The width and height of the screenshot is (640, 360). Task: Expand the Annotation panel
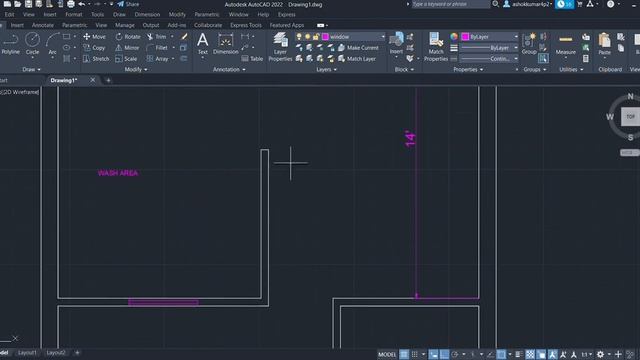pyautogui.click(x=229, y=69)
